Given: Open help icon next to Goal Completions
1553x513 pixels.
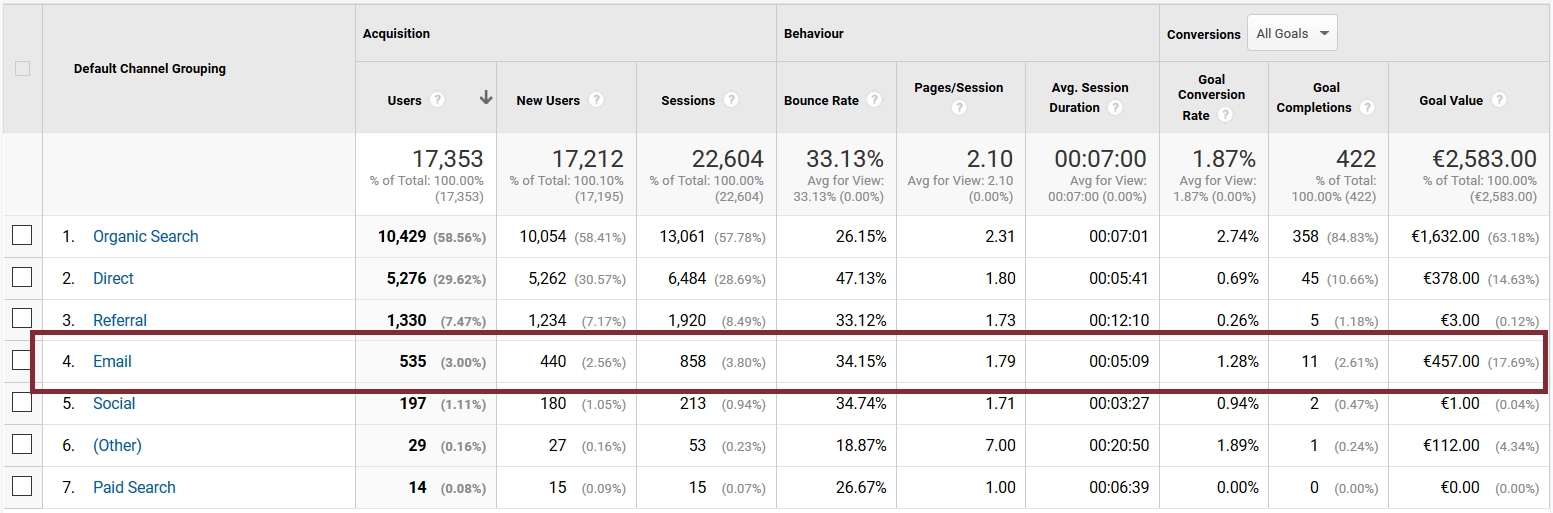Looking at the screenshot, I should click(x=1367, y=108).
